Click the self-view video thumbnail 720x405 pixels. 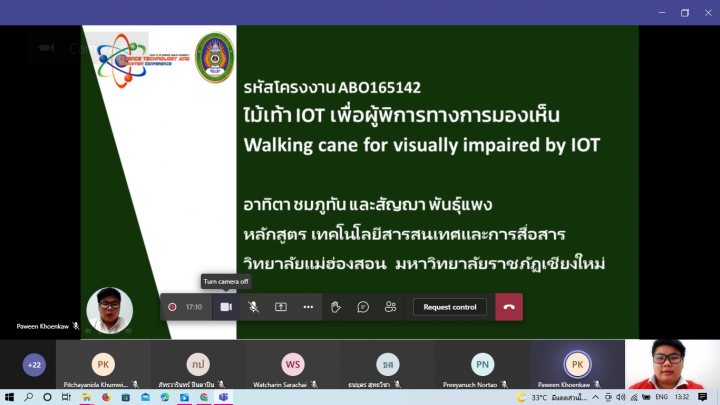(672, 365)
